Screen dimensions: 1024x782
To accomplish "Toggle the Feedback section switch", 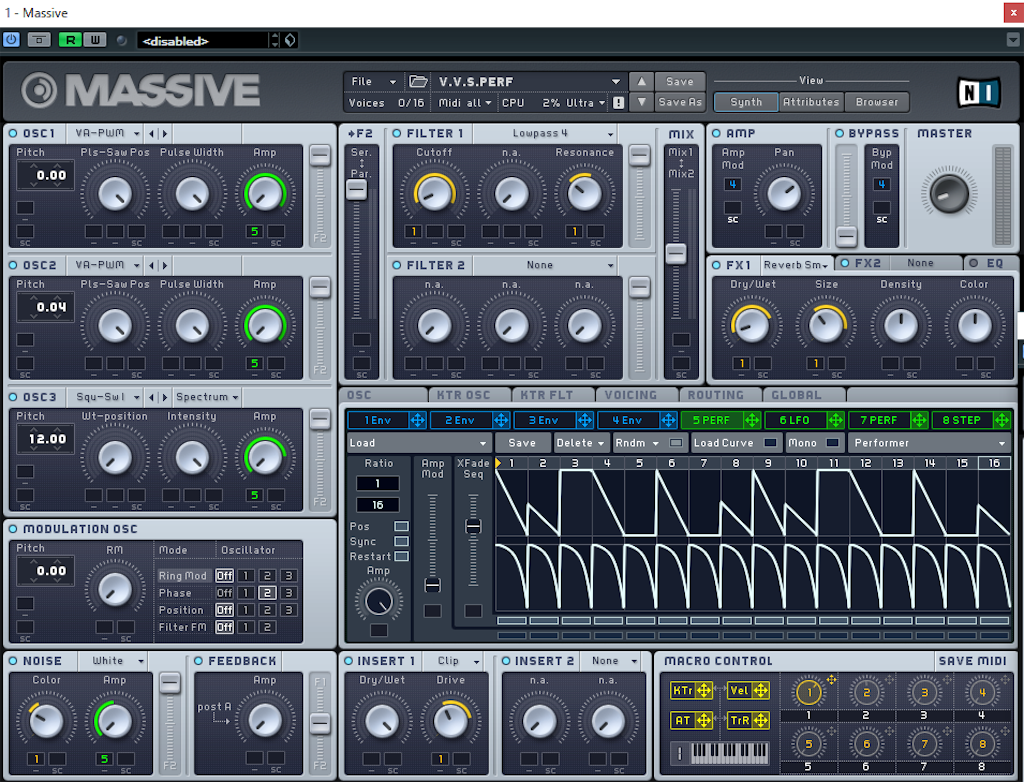I will [198, 661].
